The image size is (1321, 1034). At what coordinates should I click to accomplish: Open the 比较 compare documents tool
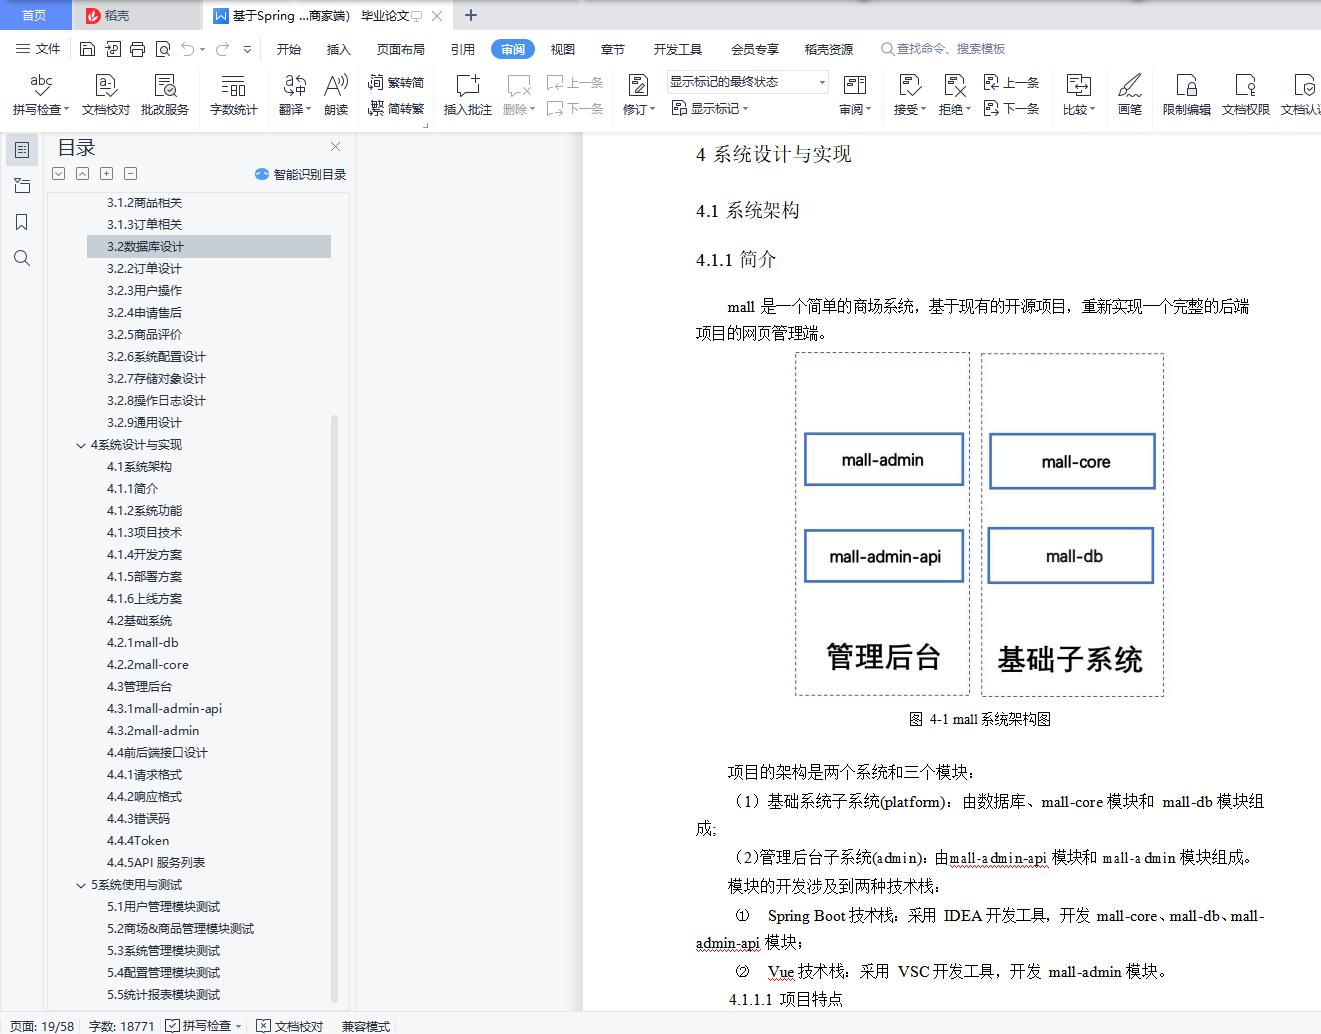pos(1078,95)
